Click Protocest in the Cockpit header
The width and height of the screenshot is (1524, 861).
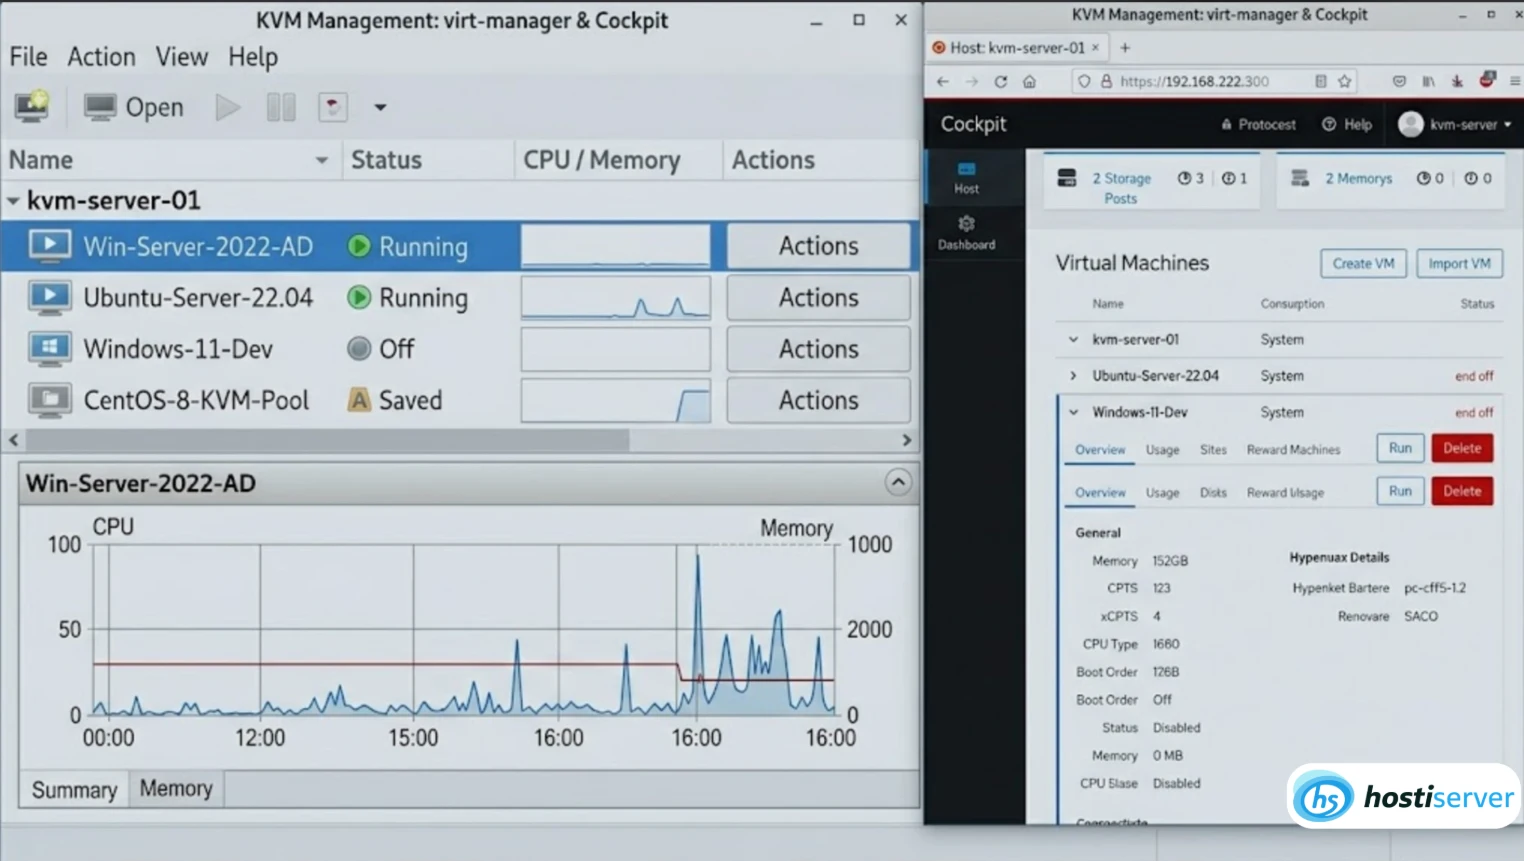[1258, 125]
